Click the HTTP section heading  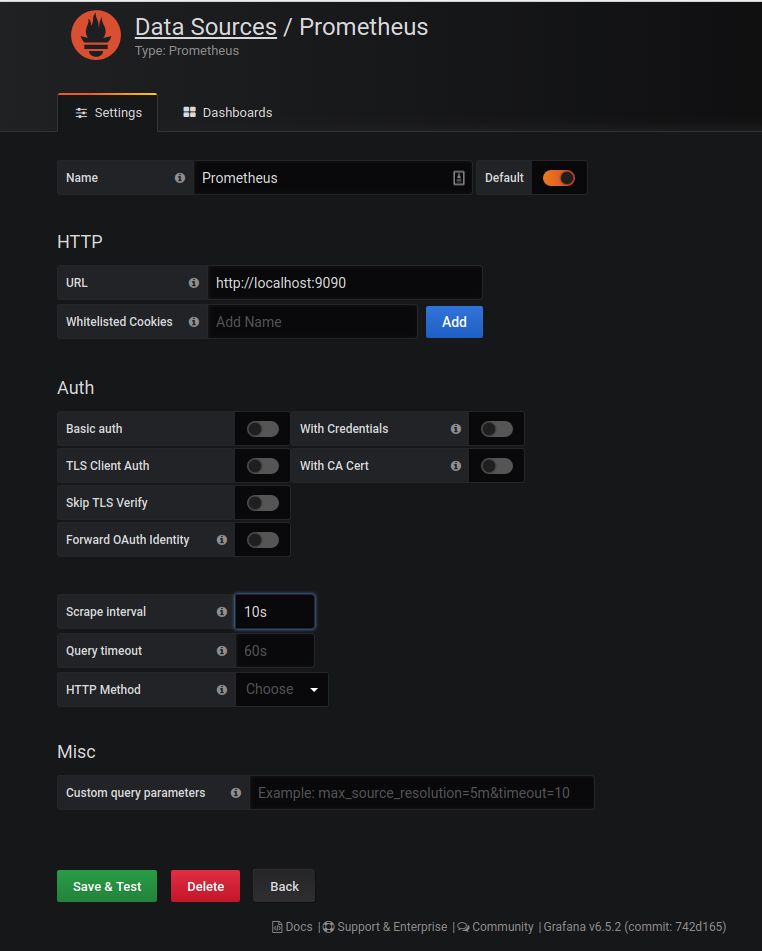click(x=79, y=242)
